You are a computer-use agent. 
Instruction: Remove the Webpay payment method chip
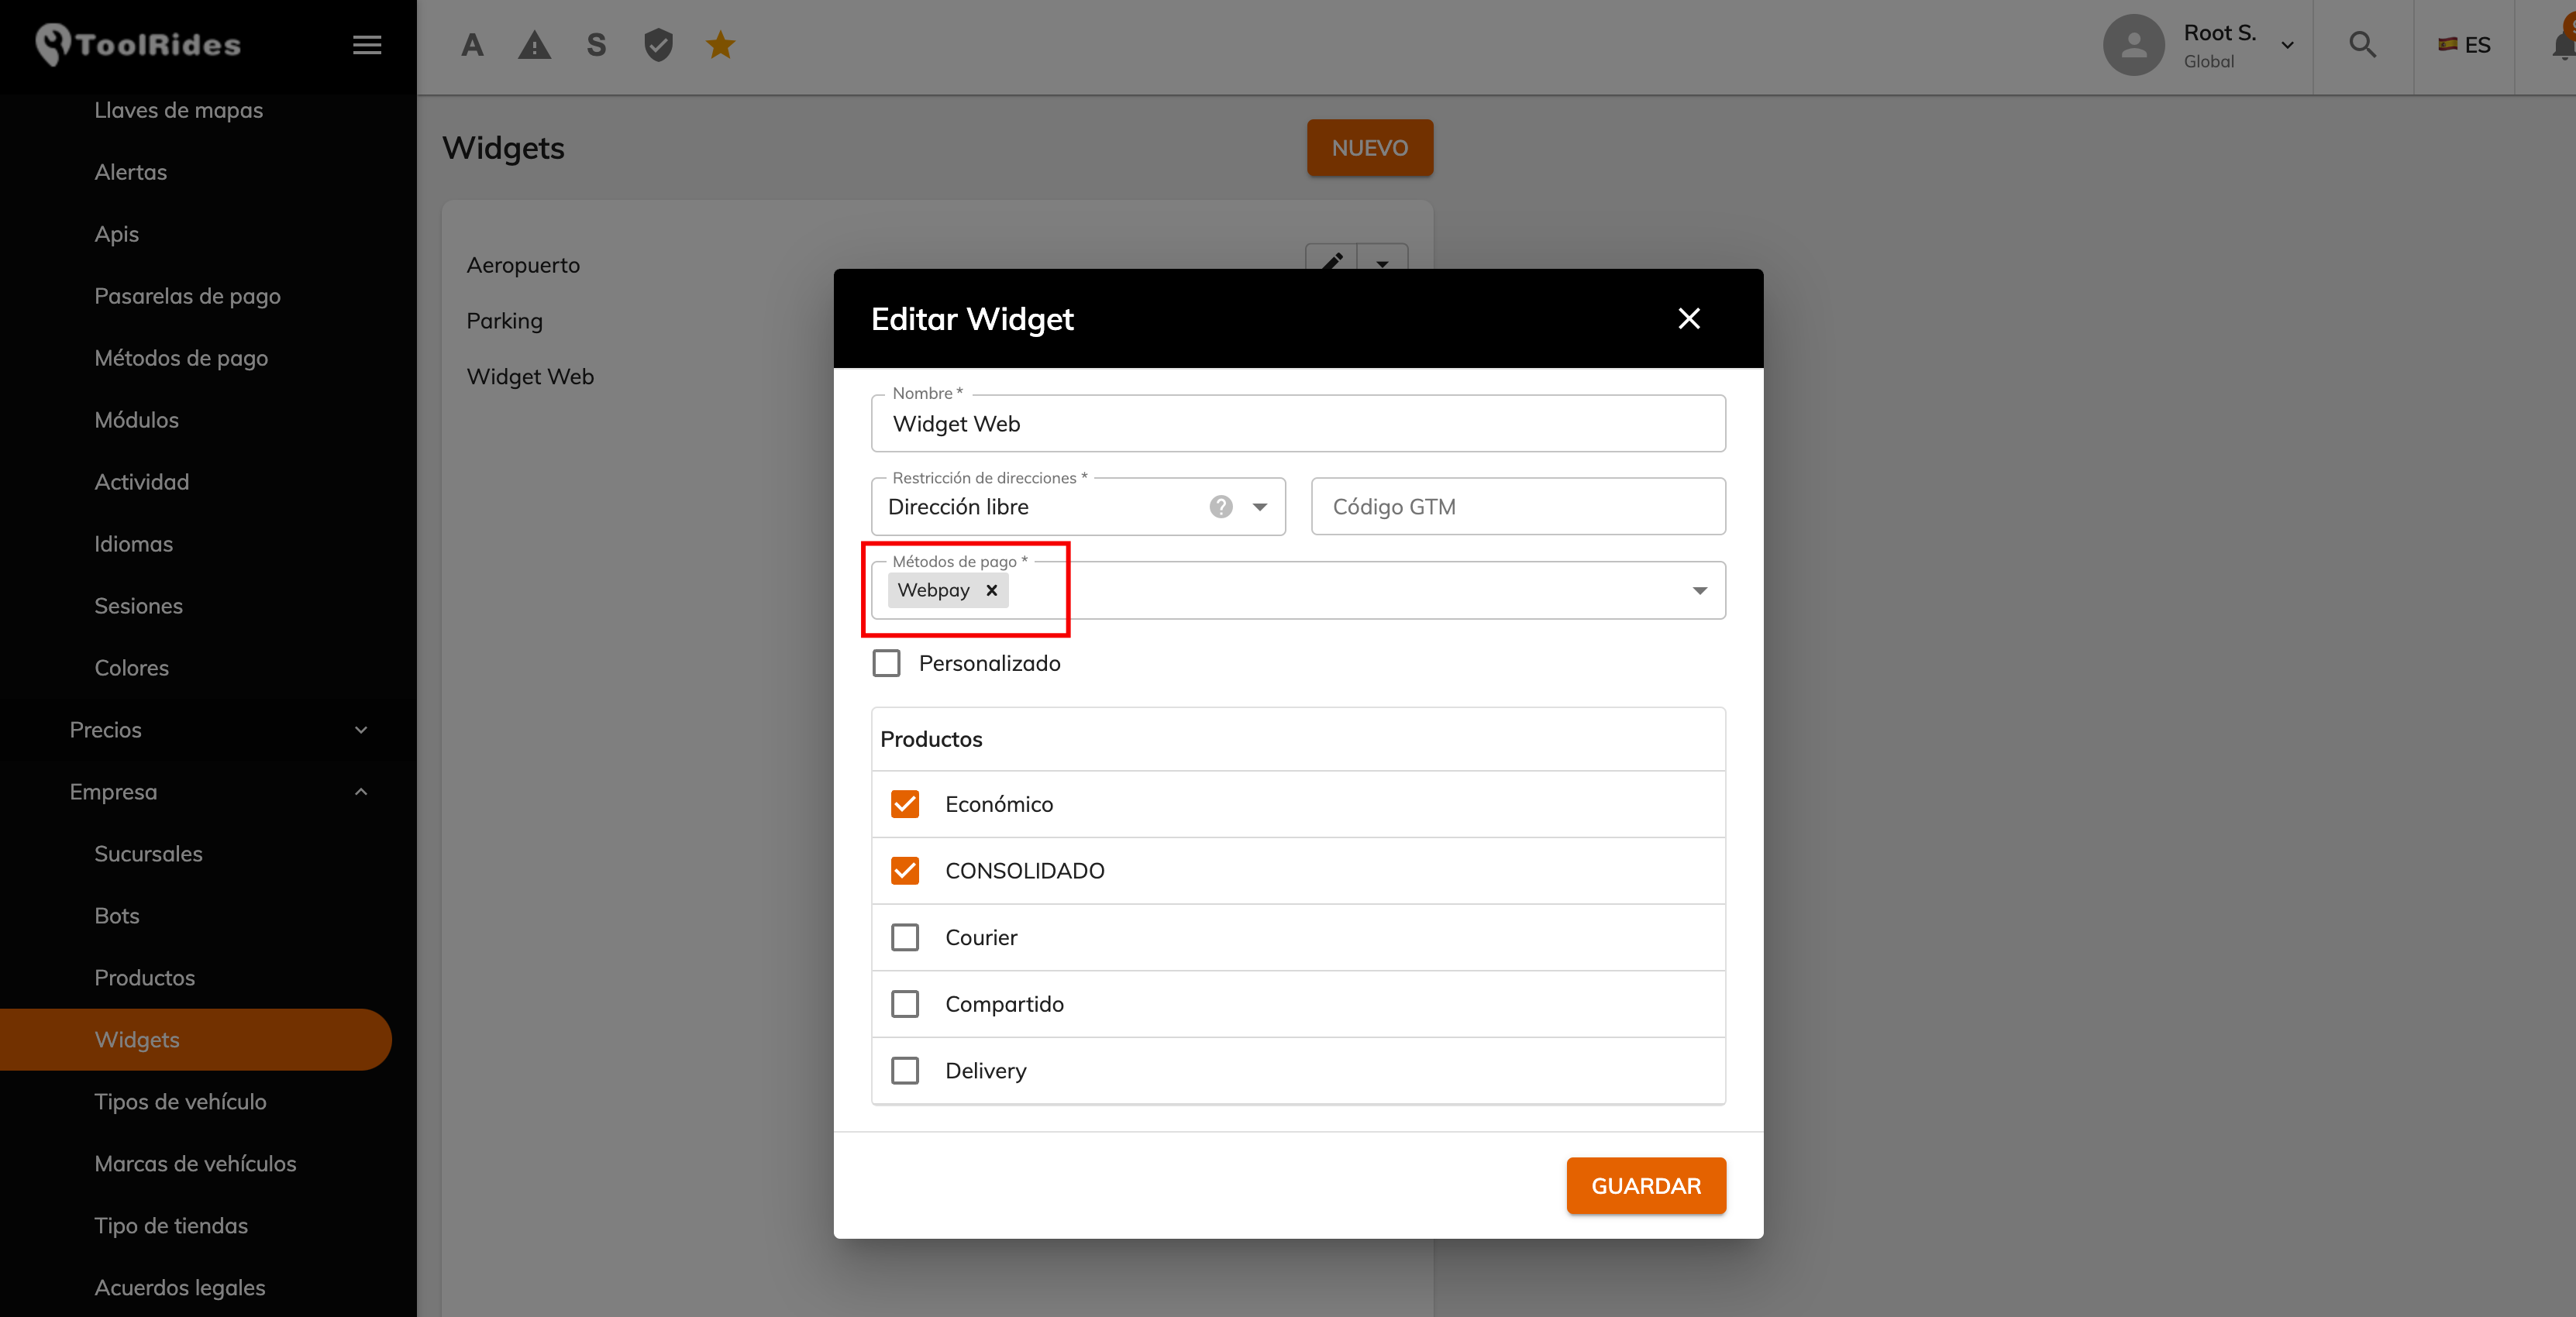991,591
